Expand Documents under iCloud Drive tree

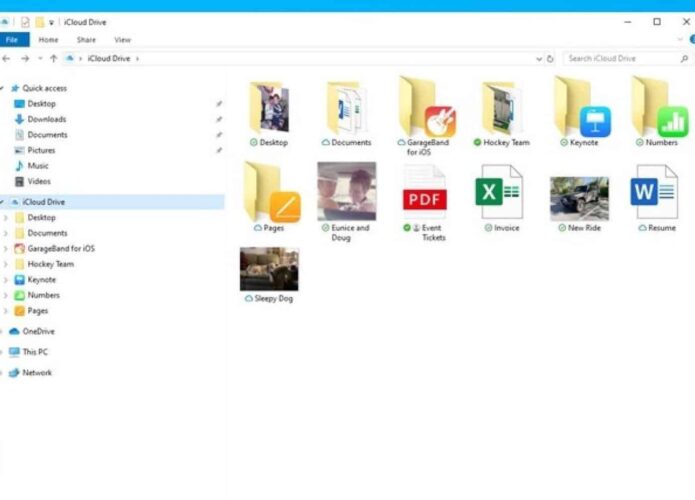click(6, 233)
